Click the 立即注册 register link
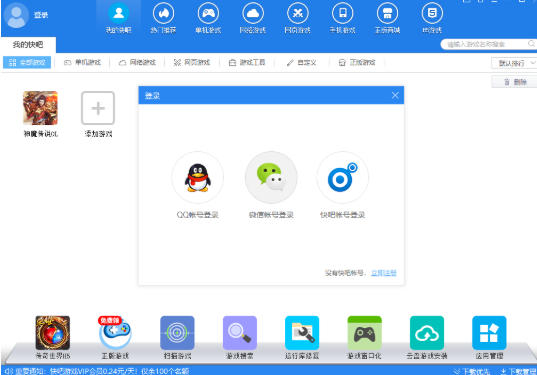 coord(384,273)
